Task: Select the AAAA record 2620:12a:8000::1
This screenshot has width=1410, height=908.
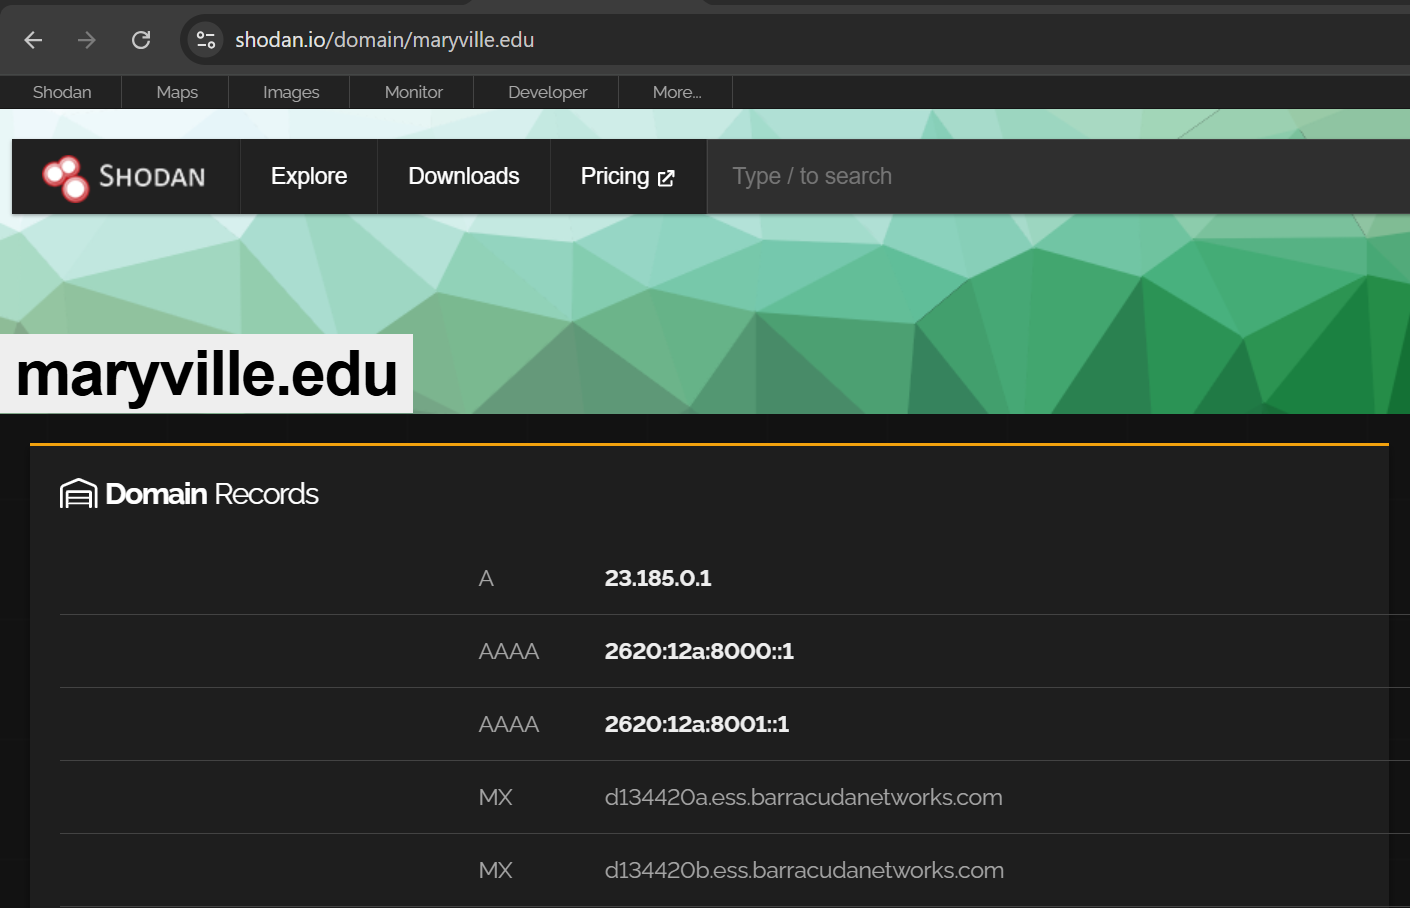Action: (699, 651)
